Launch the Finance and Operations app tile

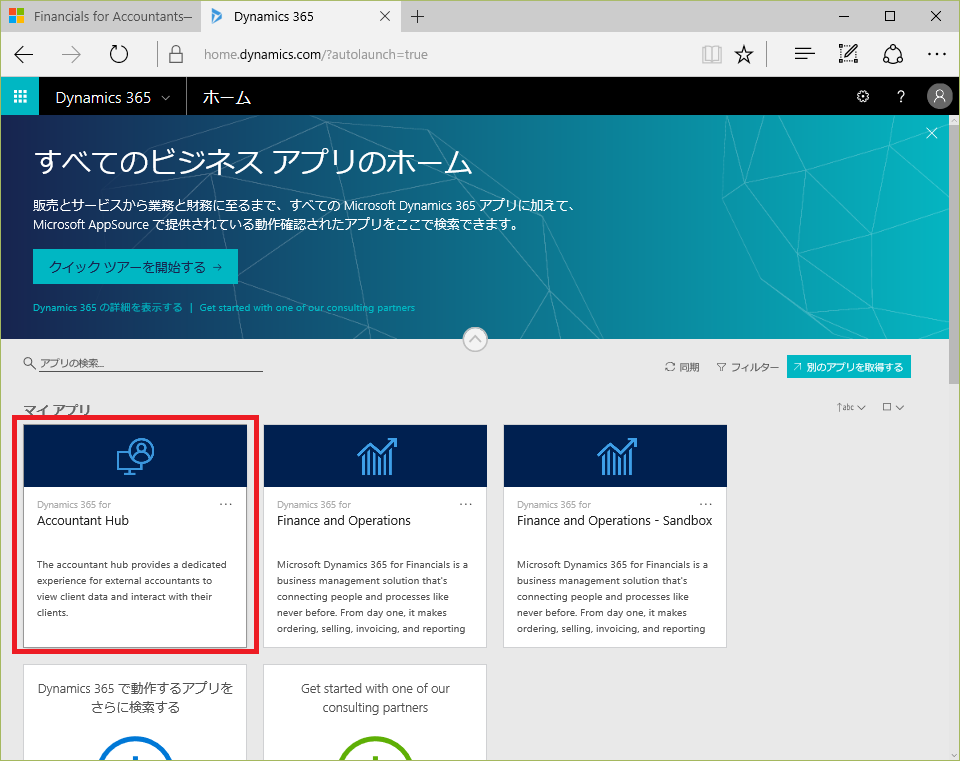(375, 536)
